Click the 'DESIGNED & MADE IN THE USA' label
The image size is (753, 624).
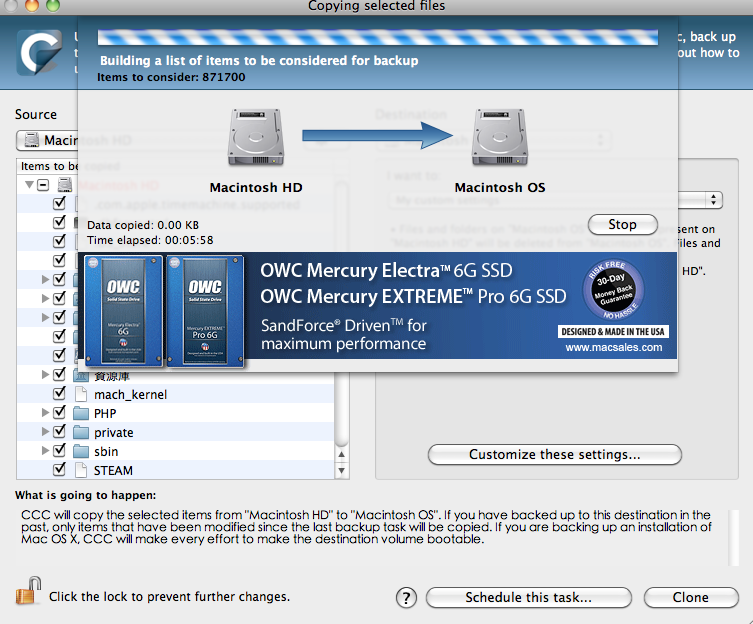(x=613, y=331)
